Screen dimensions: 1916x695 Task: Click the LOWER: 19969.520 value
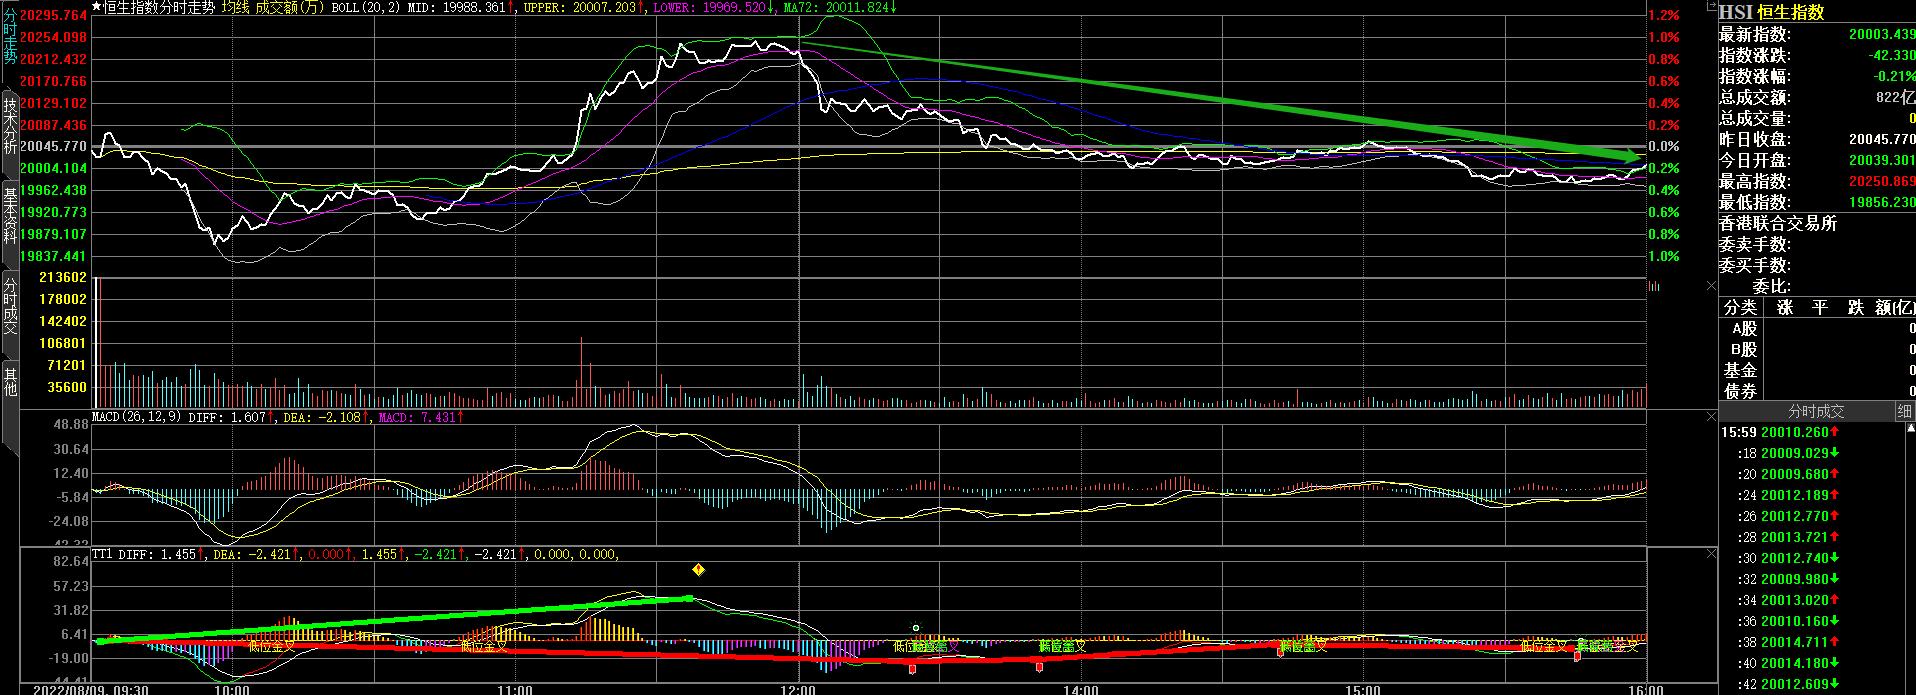(x=714, y=7)
